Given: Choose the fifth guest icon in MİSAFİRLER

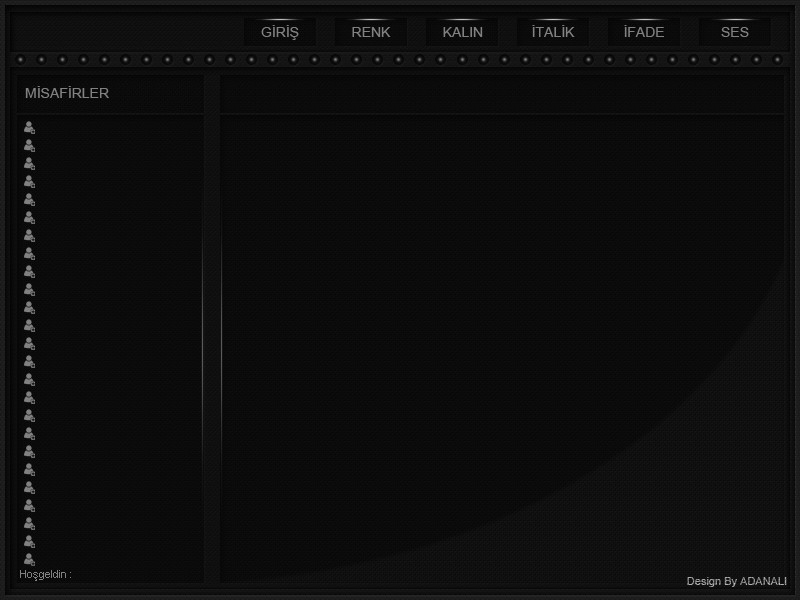Looking at the screenshot, I should tap(29, 200).
